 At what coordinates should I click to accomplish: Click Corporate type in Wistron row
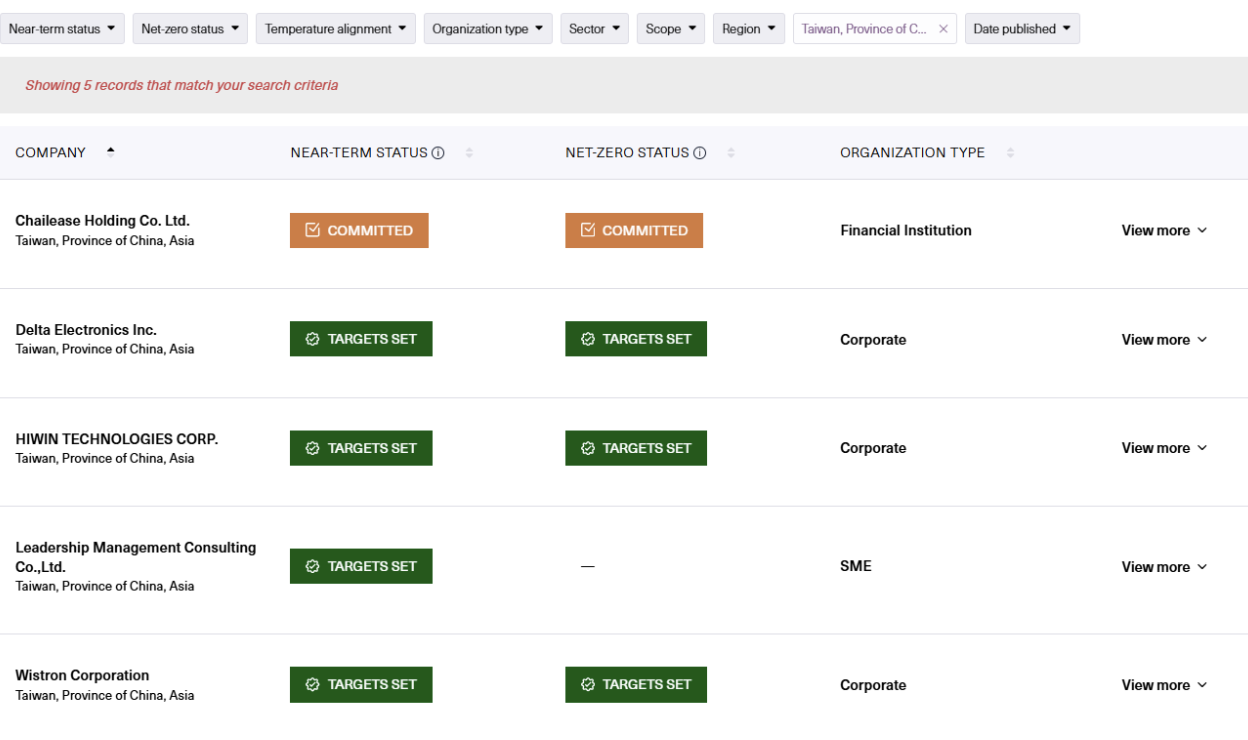[873, 685]
